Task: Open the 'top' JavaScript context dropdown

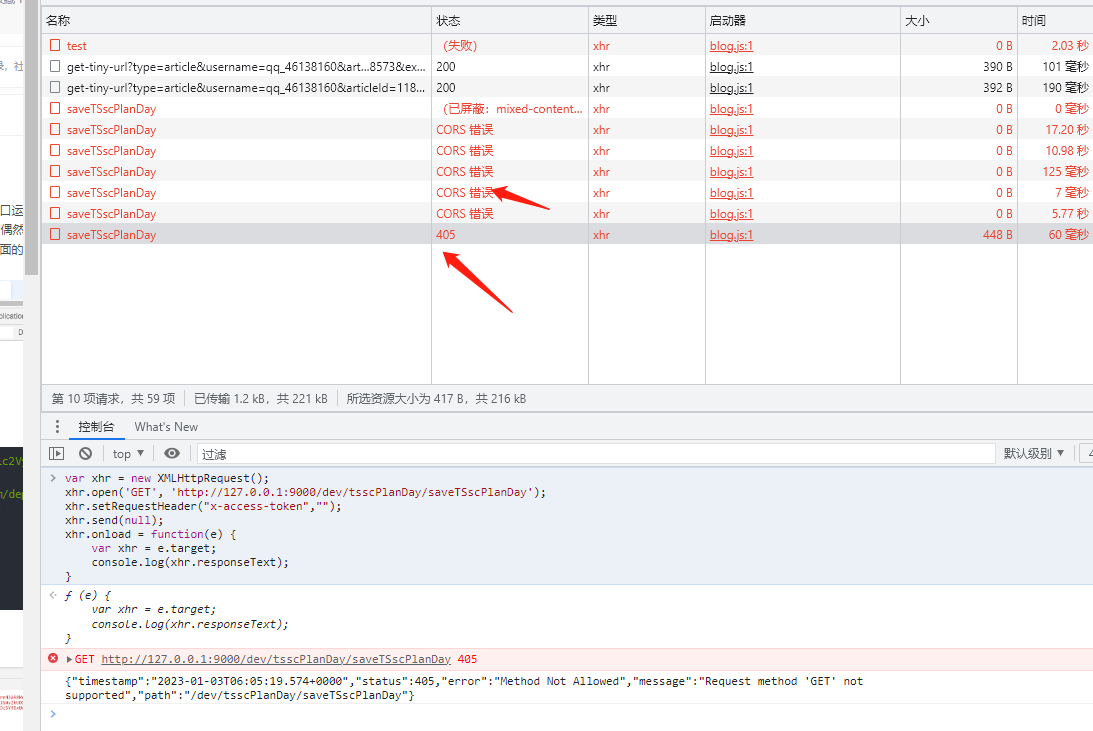Action: click(x=128, y=454)
